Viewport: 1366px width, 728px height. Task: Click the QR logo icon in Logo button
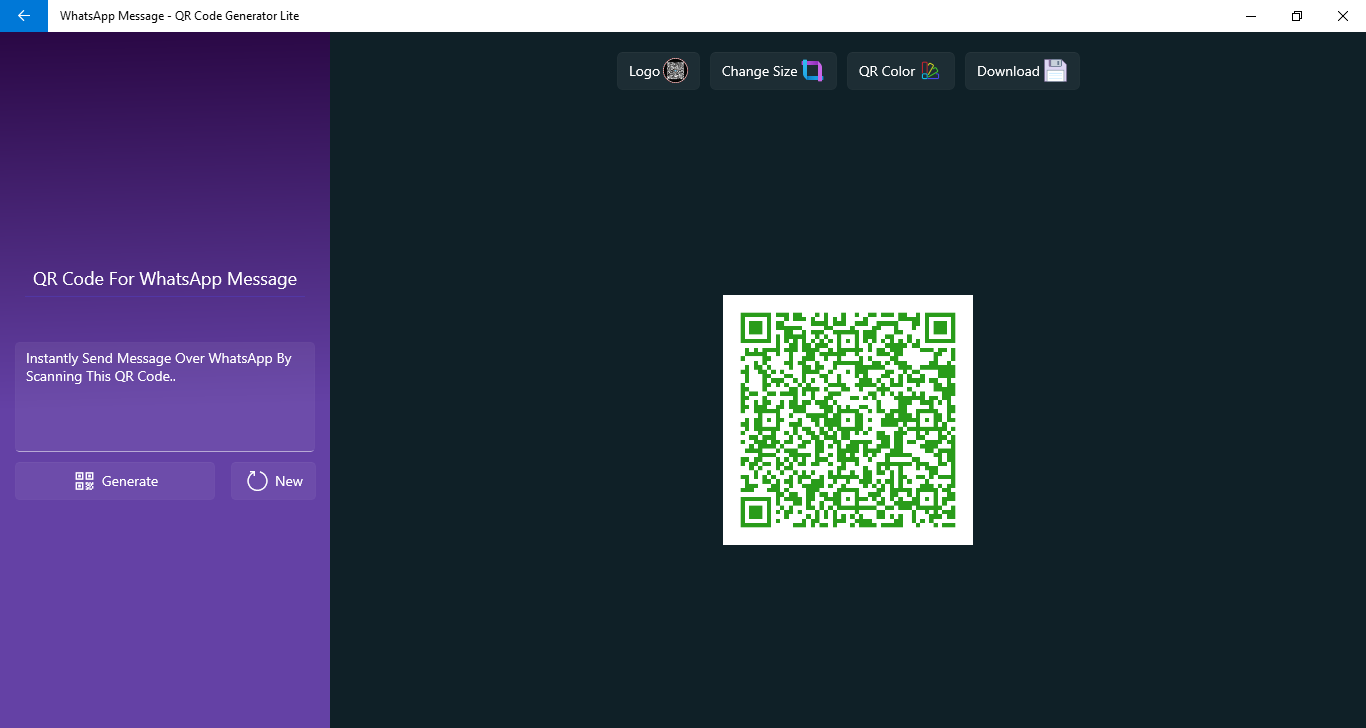point(676,71)
